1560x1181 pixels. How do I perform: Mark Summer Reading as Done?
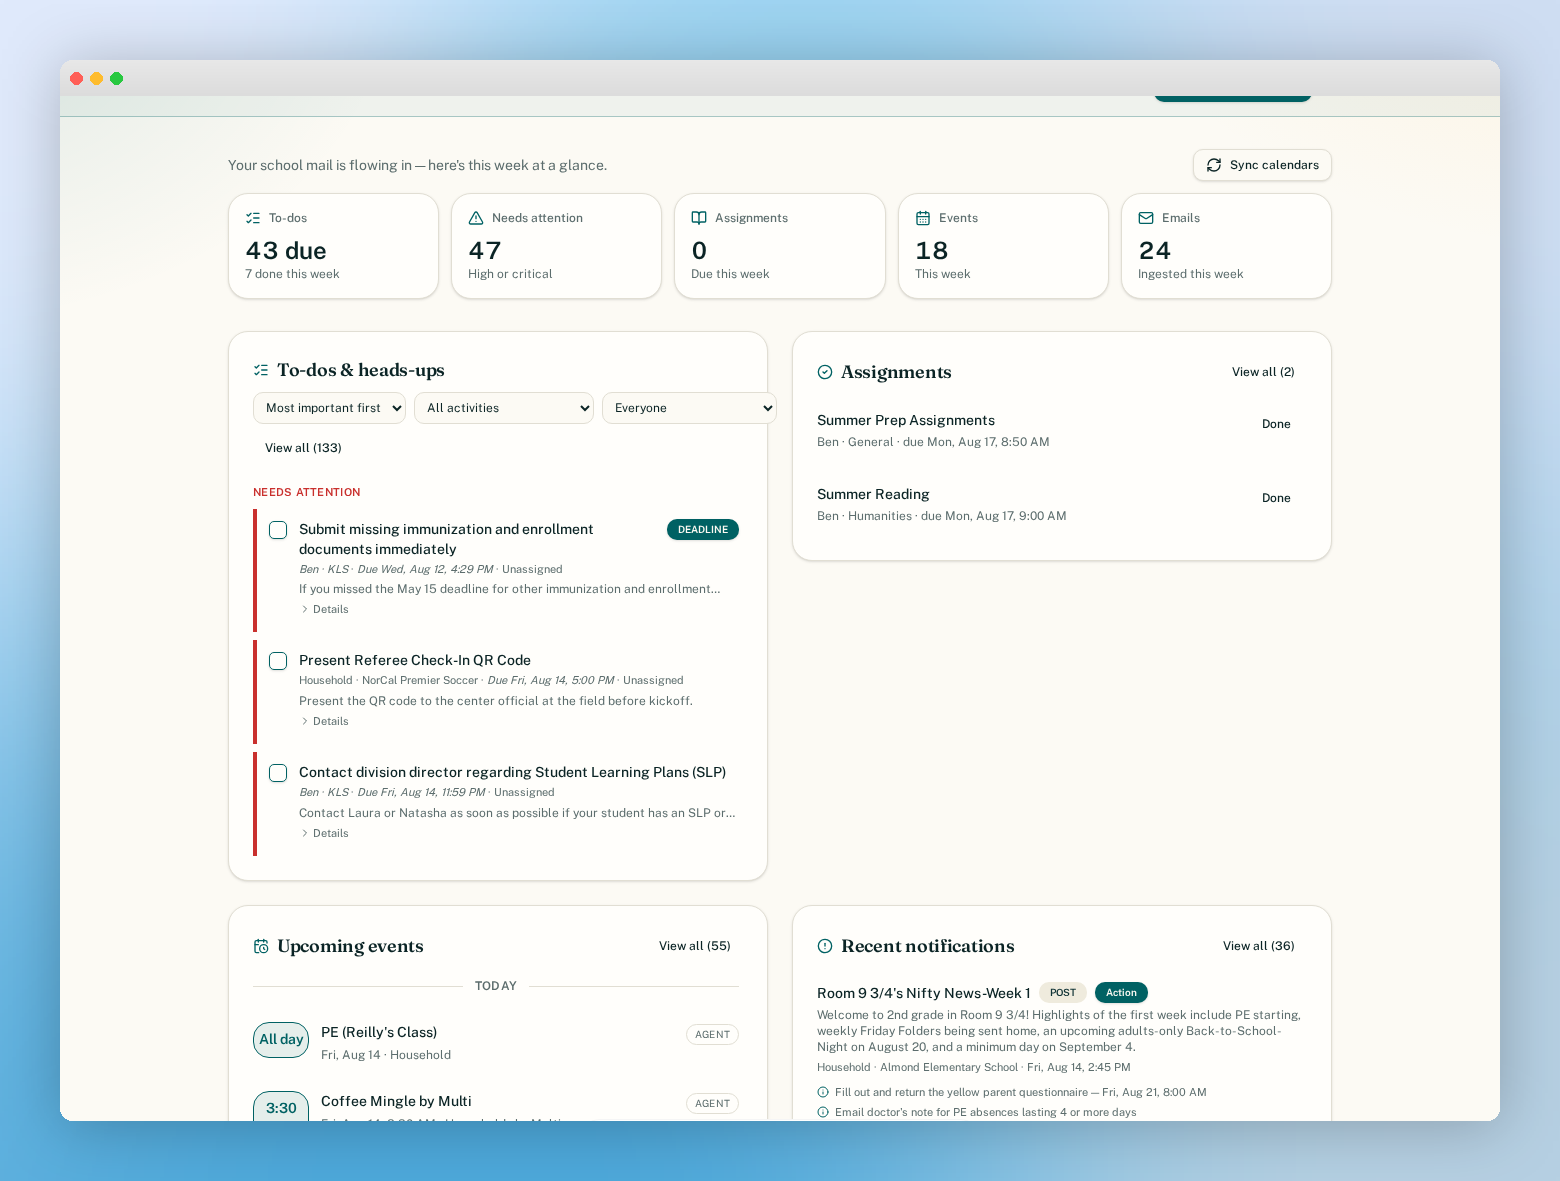tap(1276, 498)
